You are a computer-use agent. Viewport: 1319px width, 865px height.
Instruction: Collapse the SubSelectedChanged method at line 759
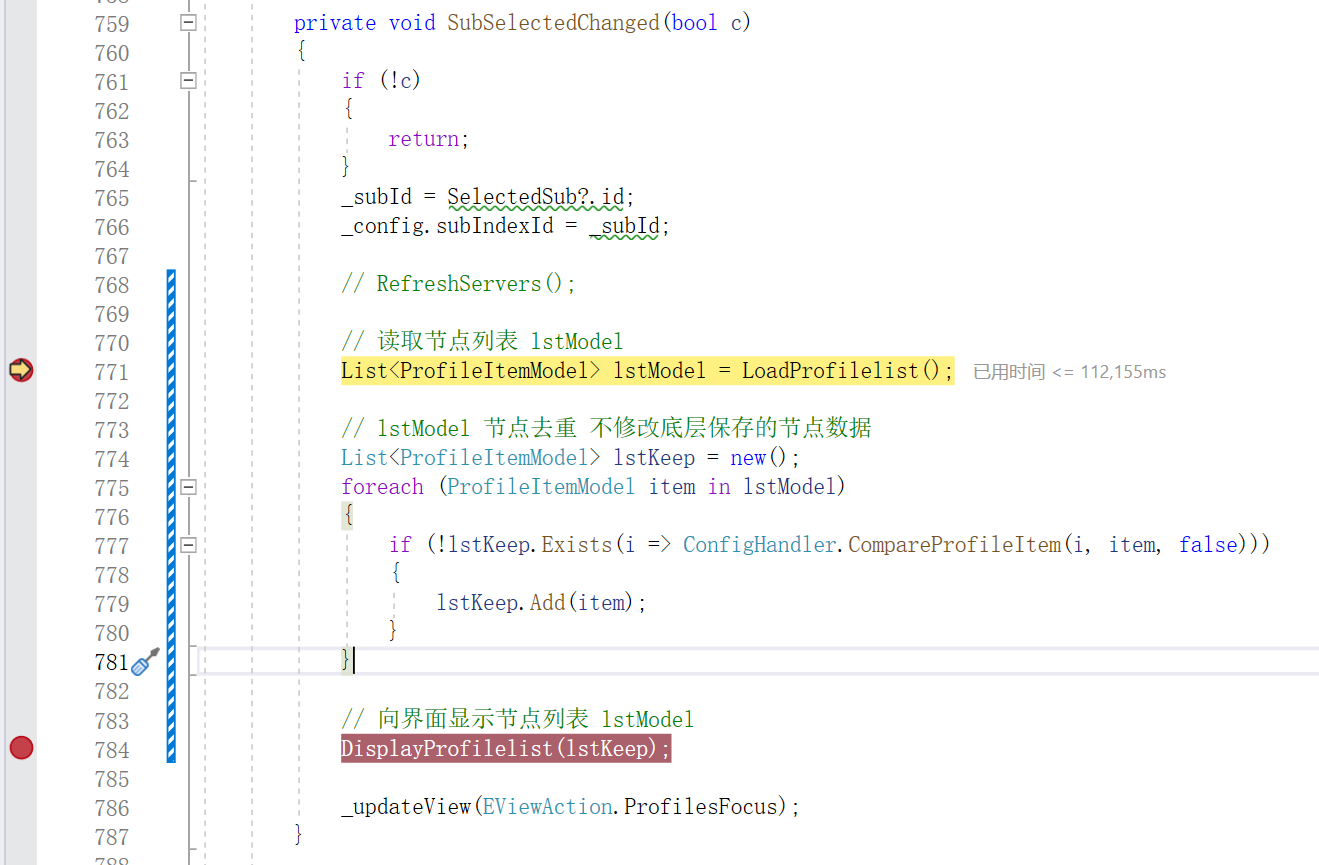pyautogui.click(x=188, y=23)
